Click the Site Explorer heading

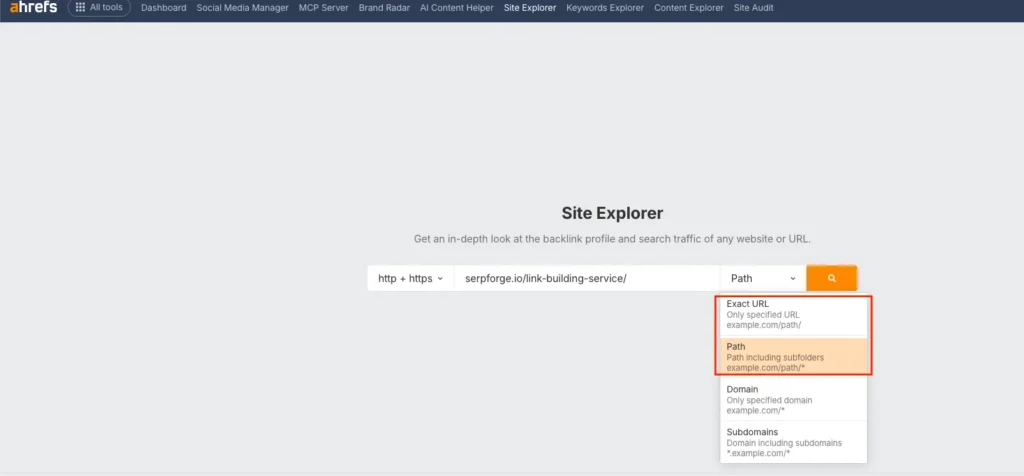click(x=612, y=213)
